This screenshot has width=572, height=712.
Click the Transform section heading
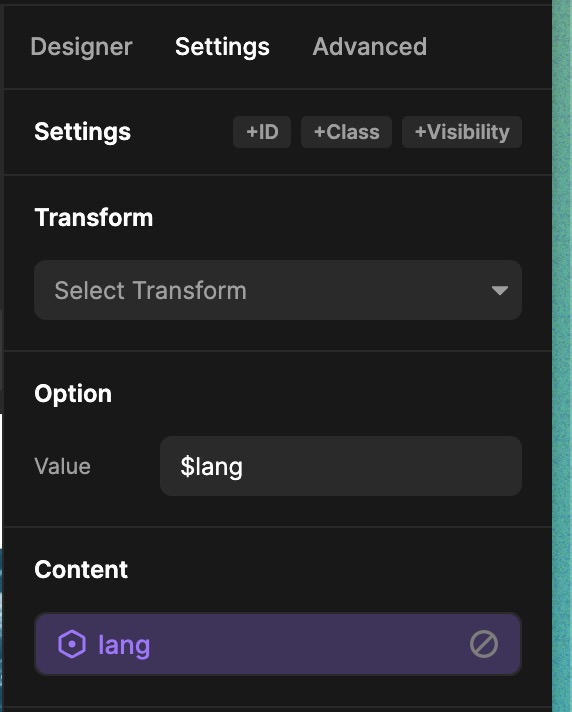94,218
